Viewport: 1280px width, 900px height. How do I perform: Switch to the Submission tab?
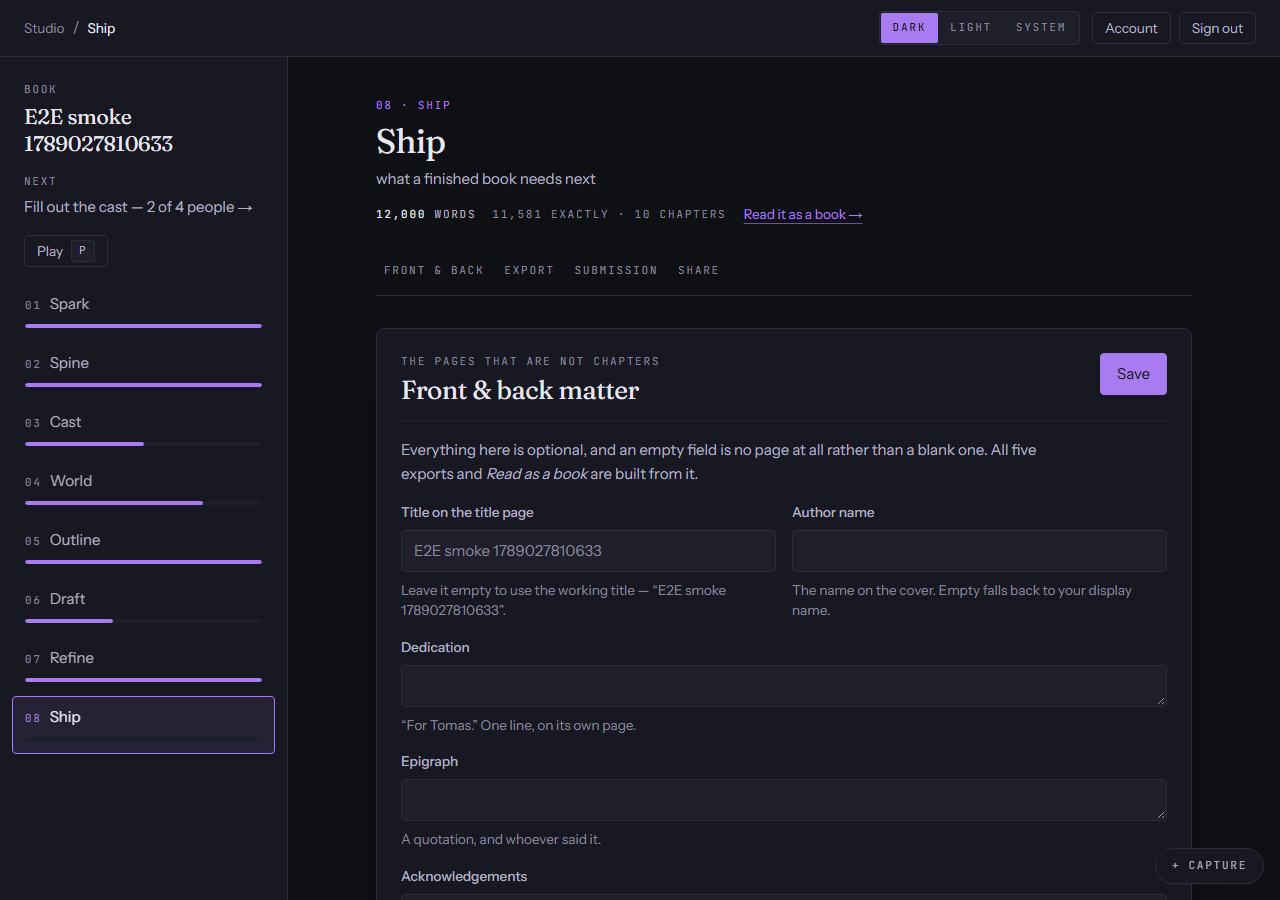[616, 270]
